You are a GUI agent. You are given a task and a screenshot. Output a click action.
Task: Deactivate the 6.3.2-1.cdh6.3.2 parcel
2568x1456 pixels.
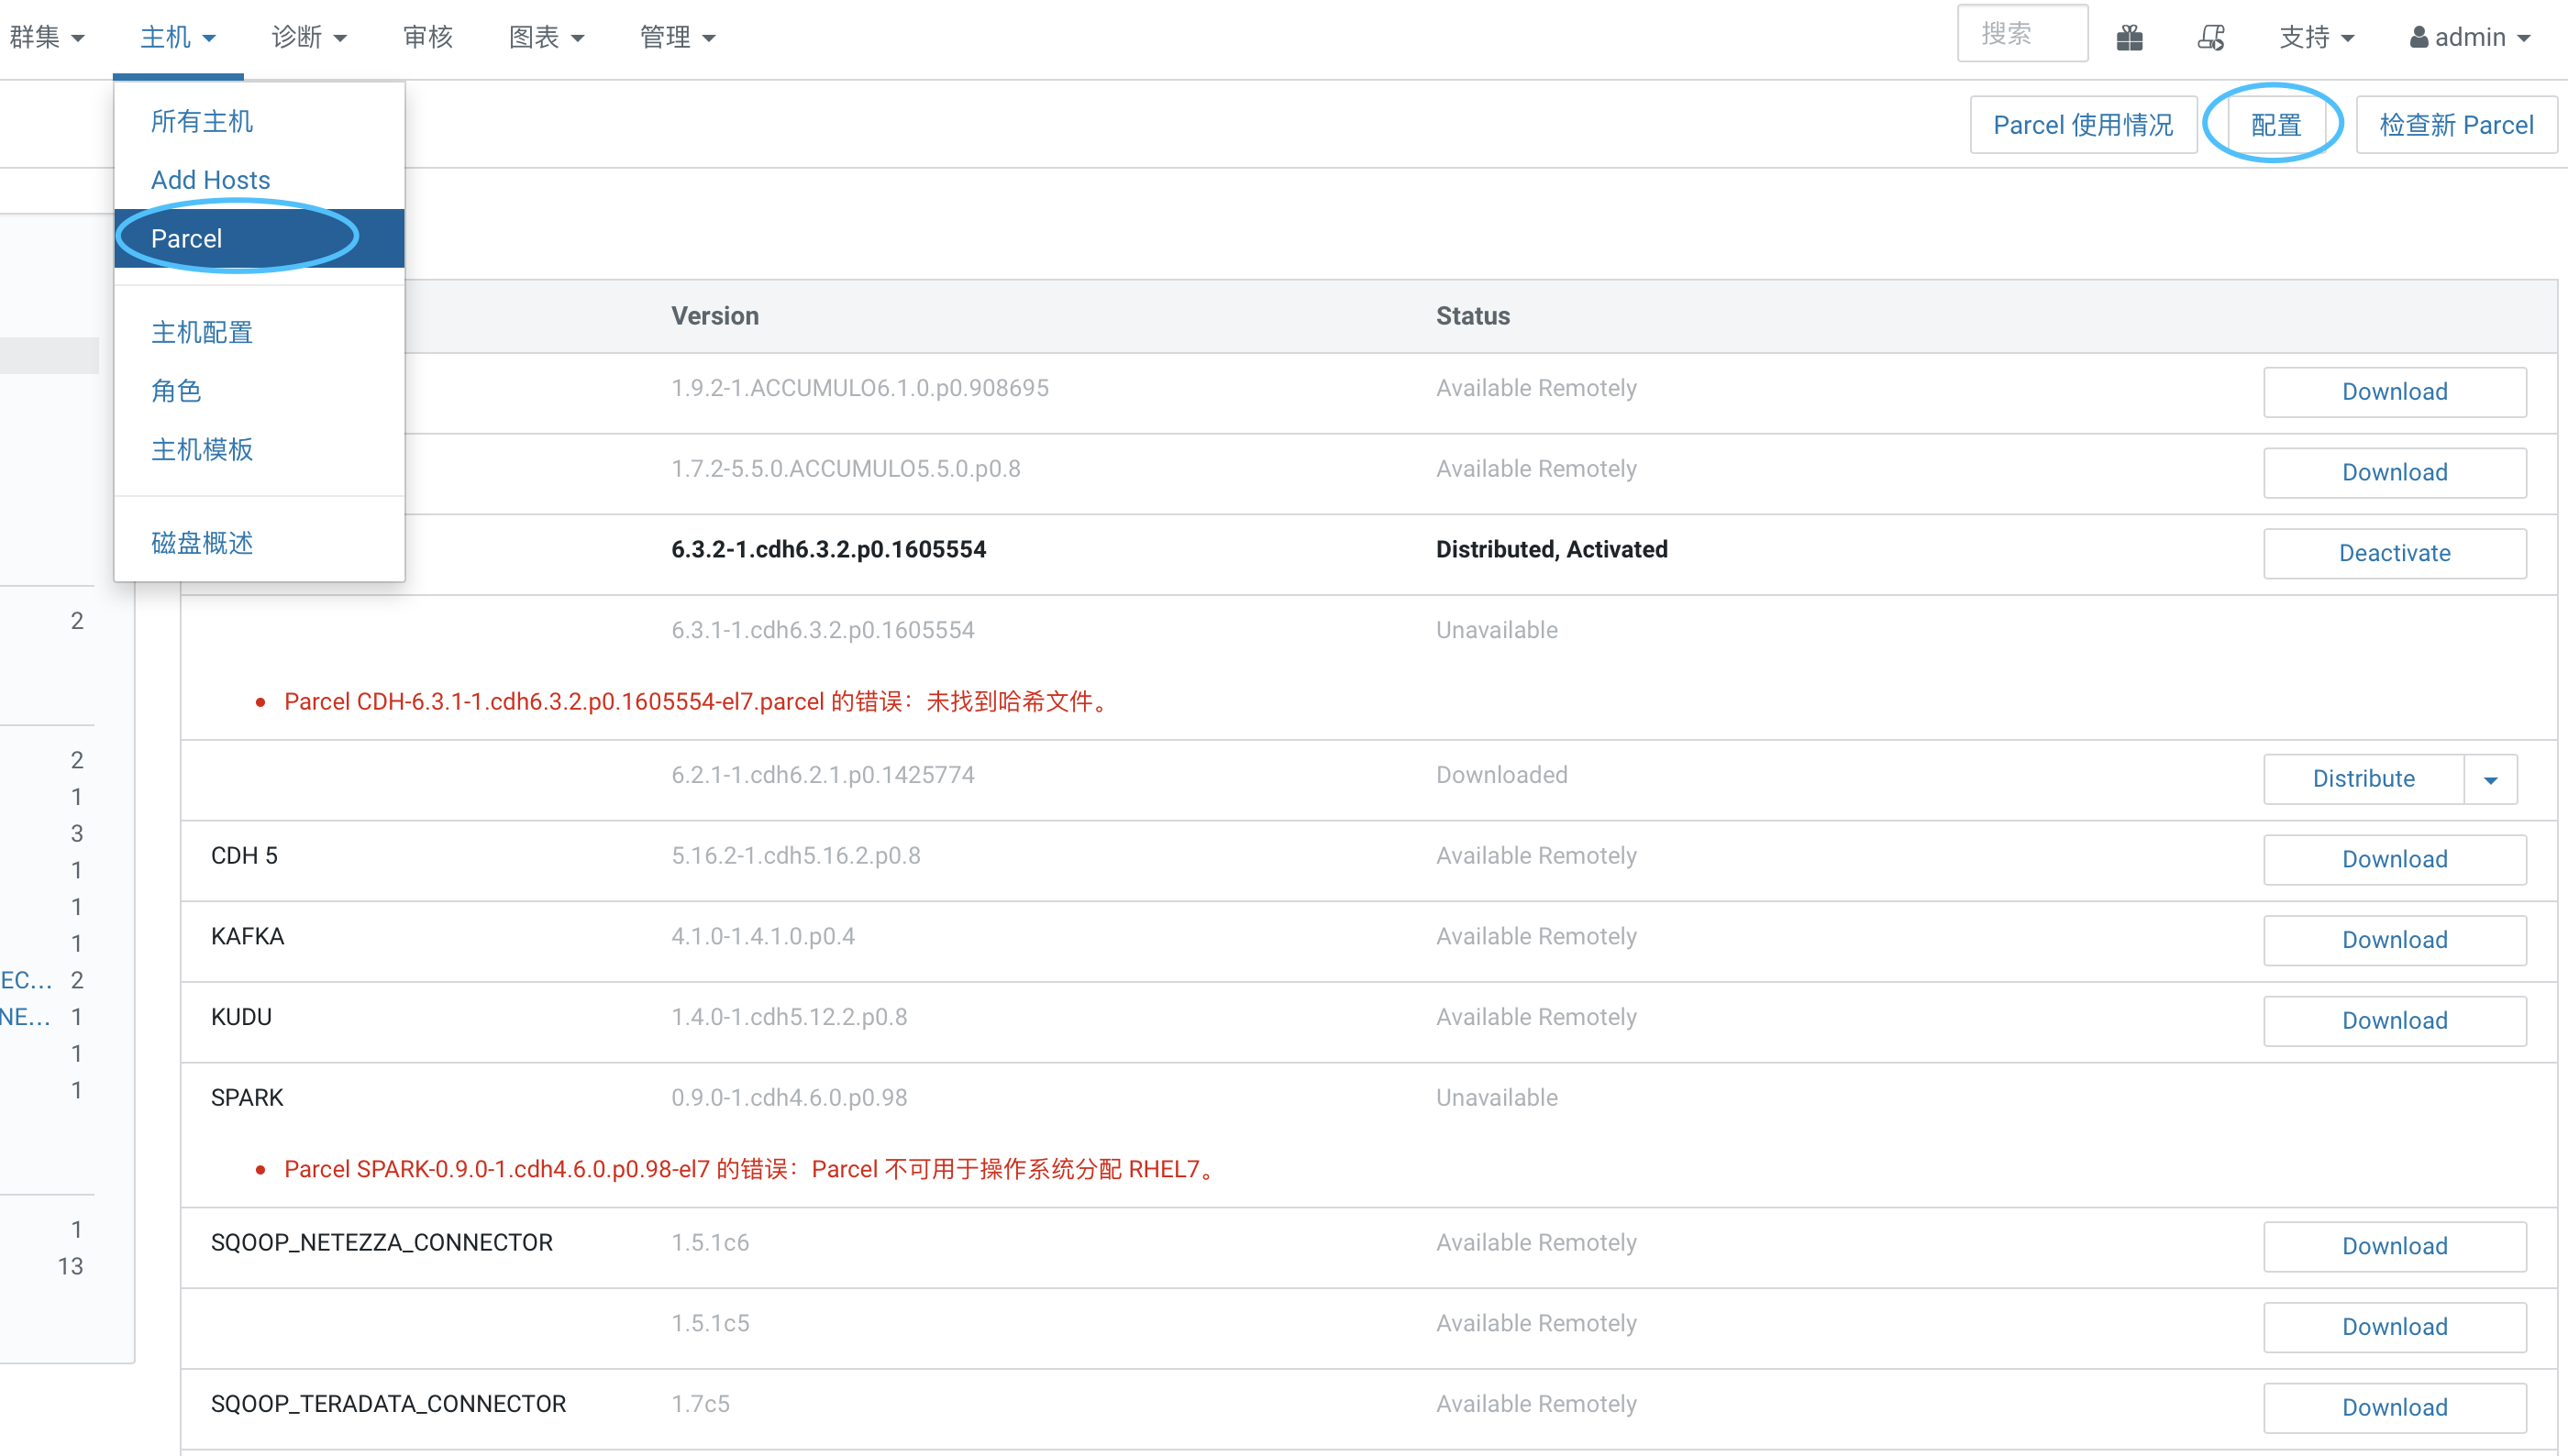point(2394,553)
